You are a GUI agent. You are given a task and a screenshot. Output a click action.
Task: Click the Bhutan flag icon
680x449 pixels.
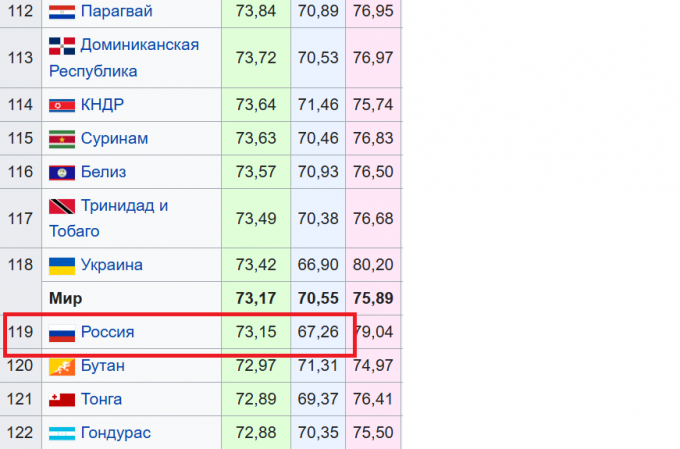[x=62, y=366]
